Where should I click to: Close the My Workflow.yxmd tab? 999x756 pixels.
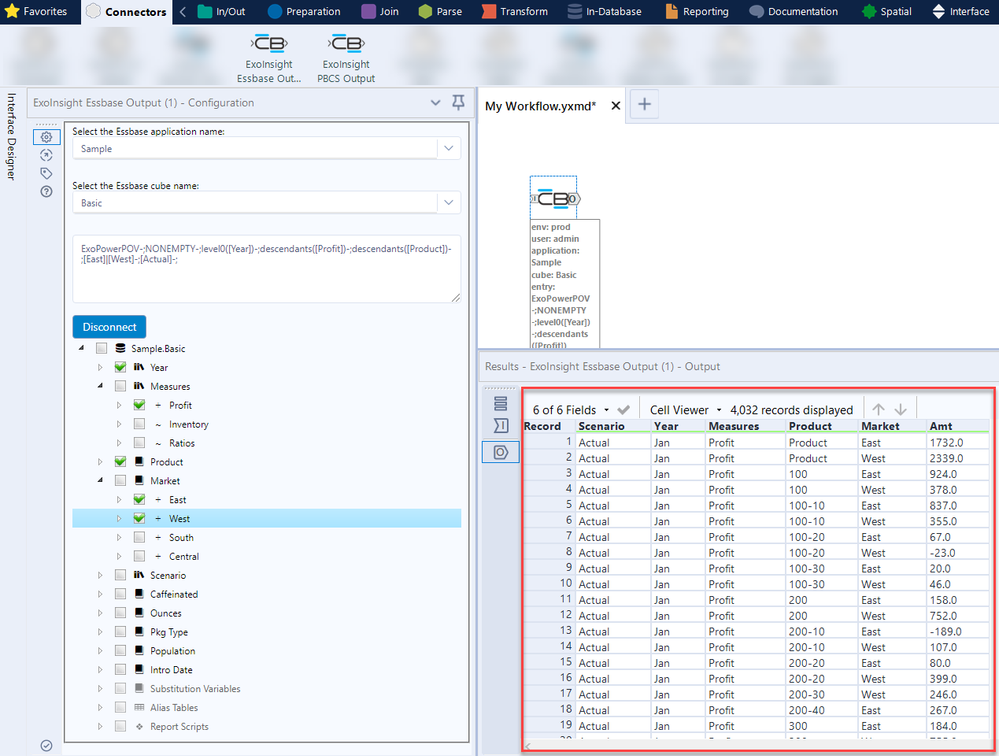pyautogui.click(x=615, y=106)
